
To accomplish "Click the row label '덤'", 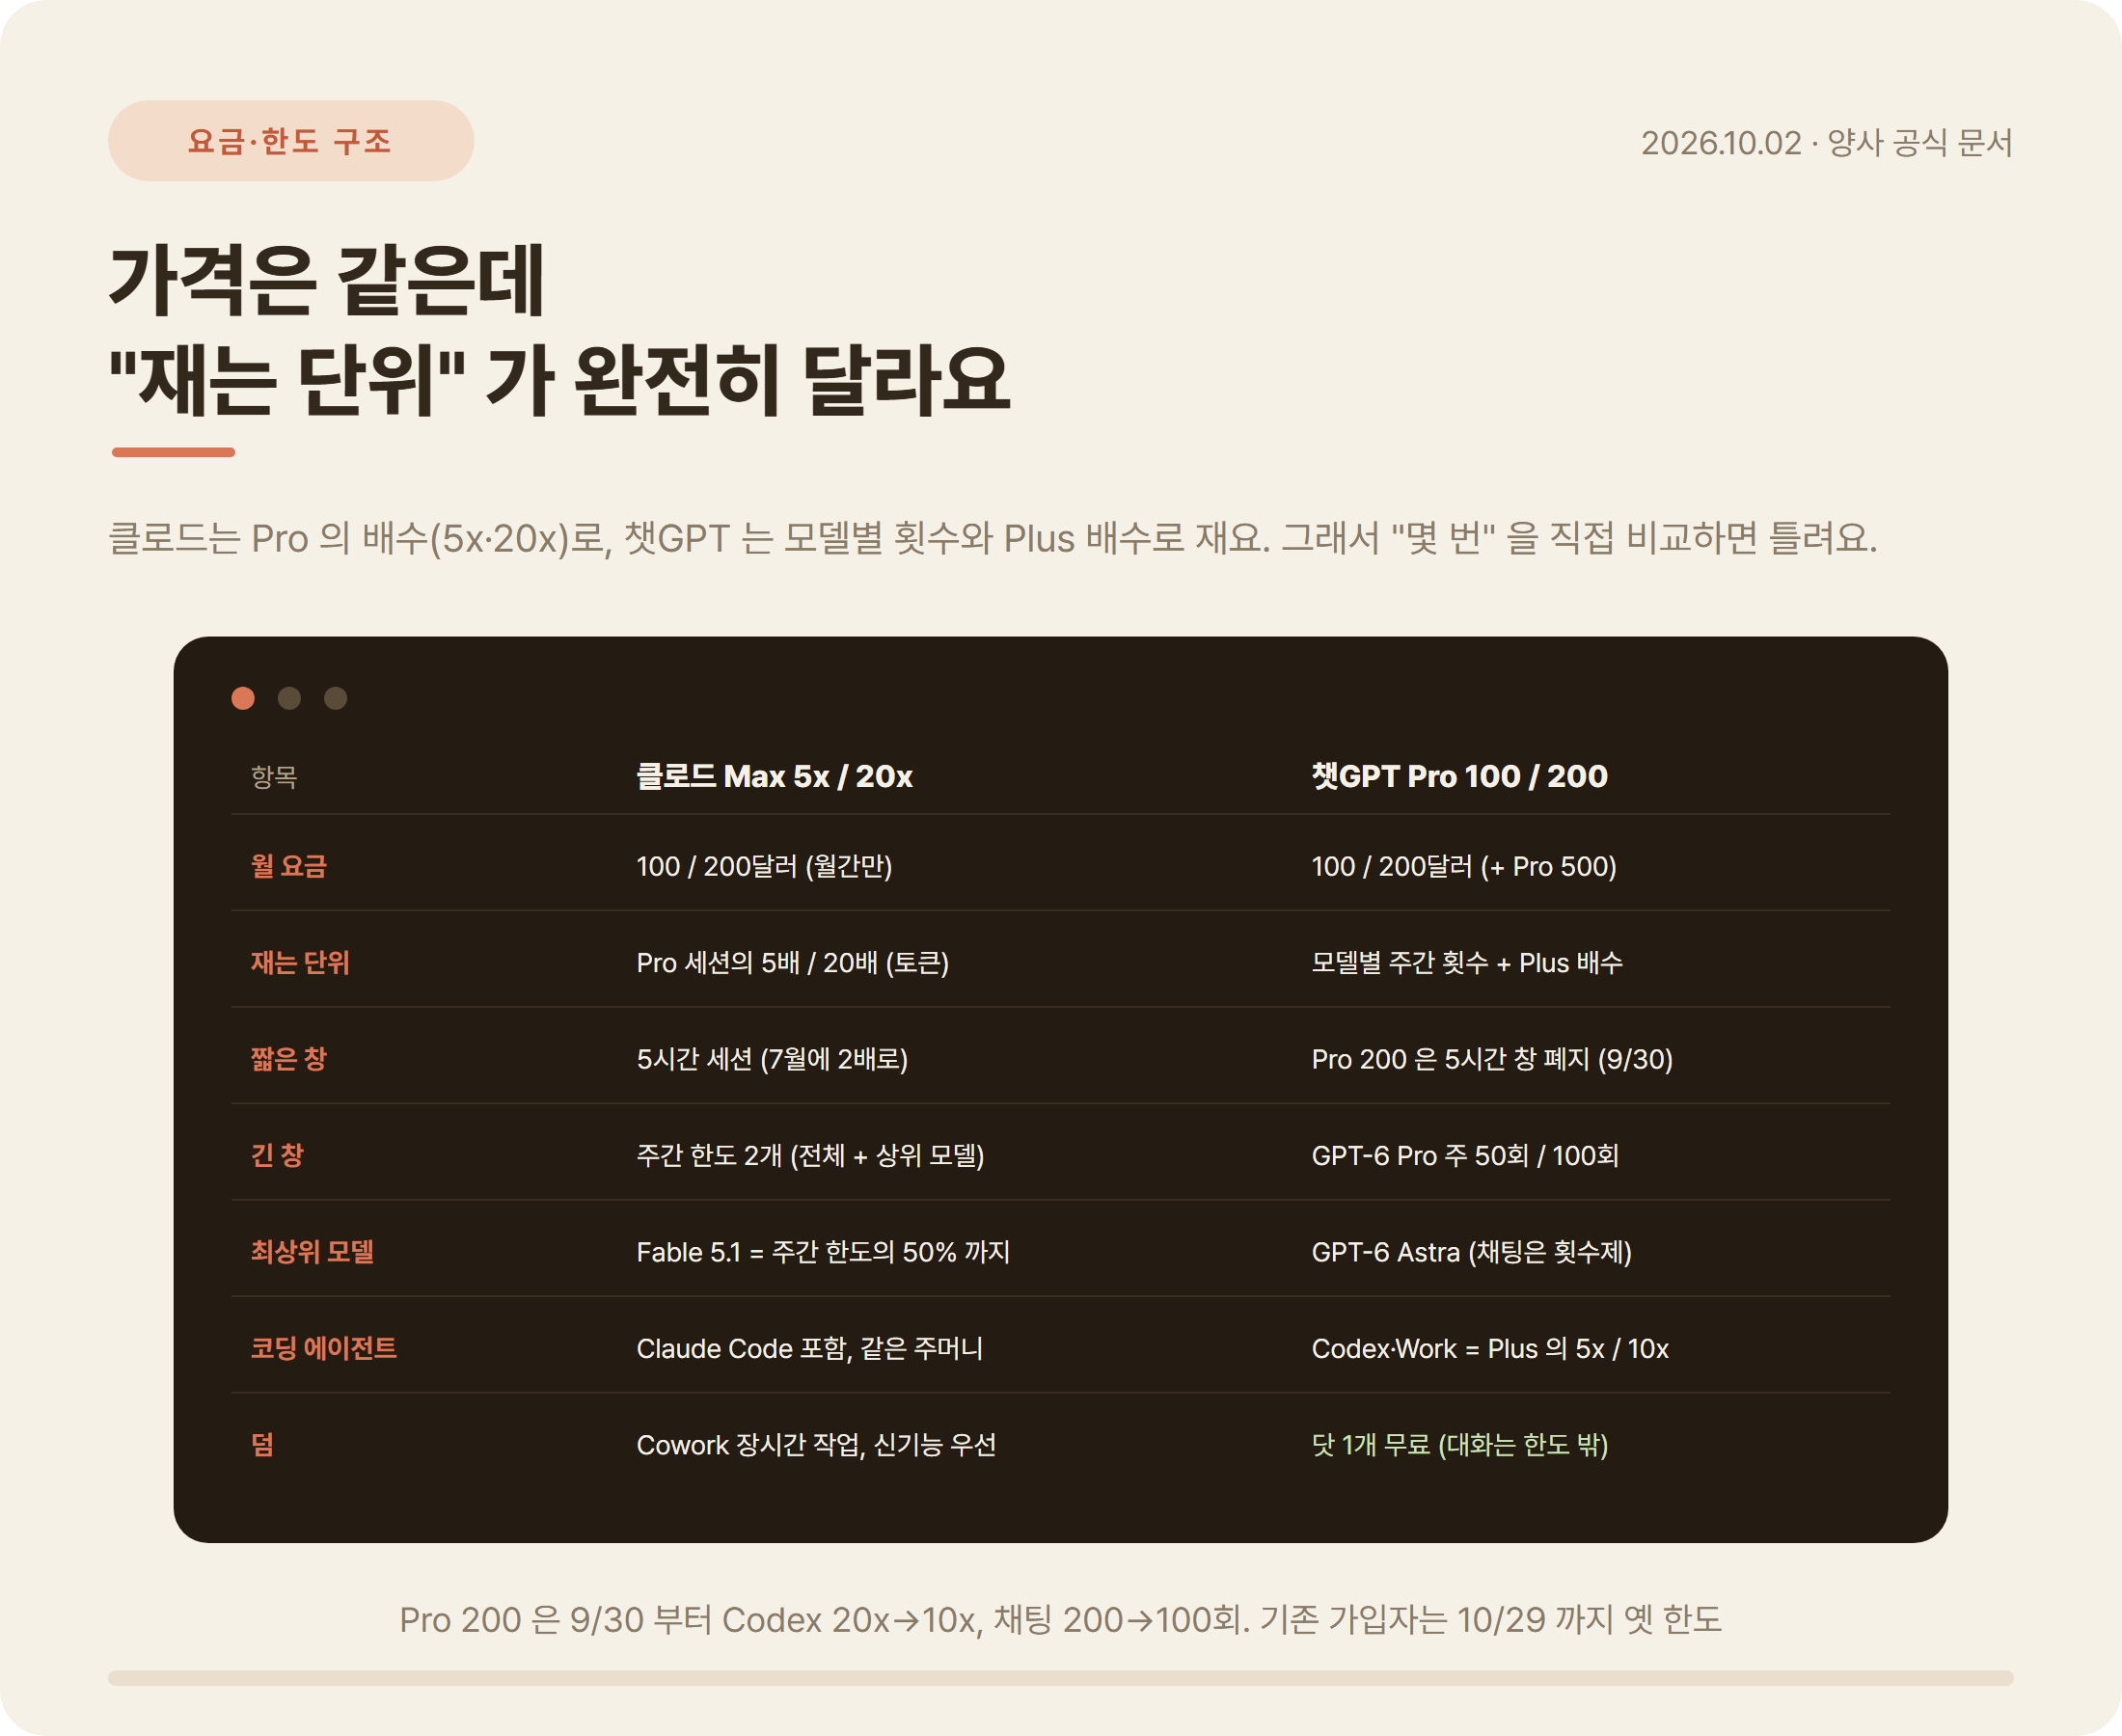I will [x=262, y=1445].
